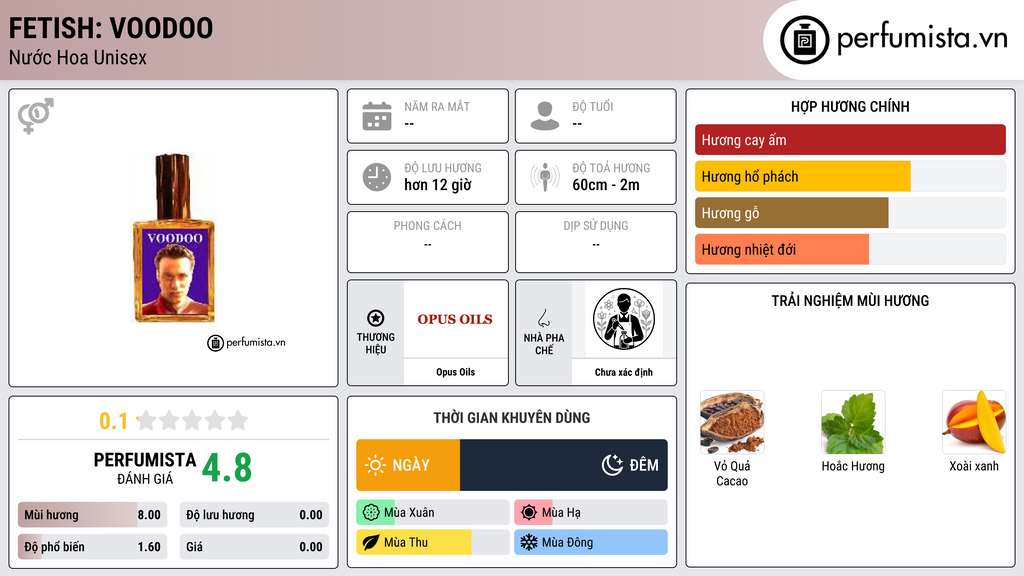Click the perfumista.vn site name in header
This screenshot has height=576, width=1024.
click(922, 38)
